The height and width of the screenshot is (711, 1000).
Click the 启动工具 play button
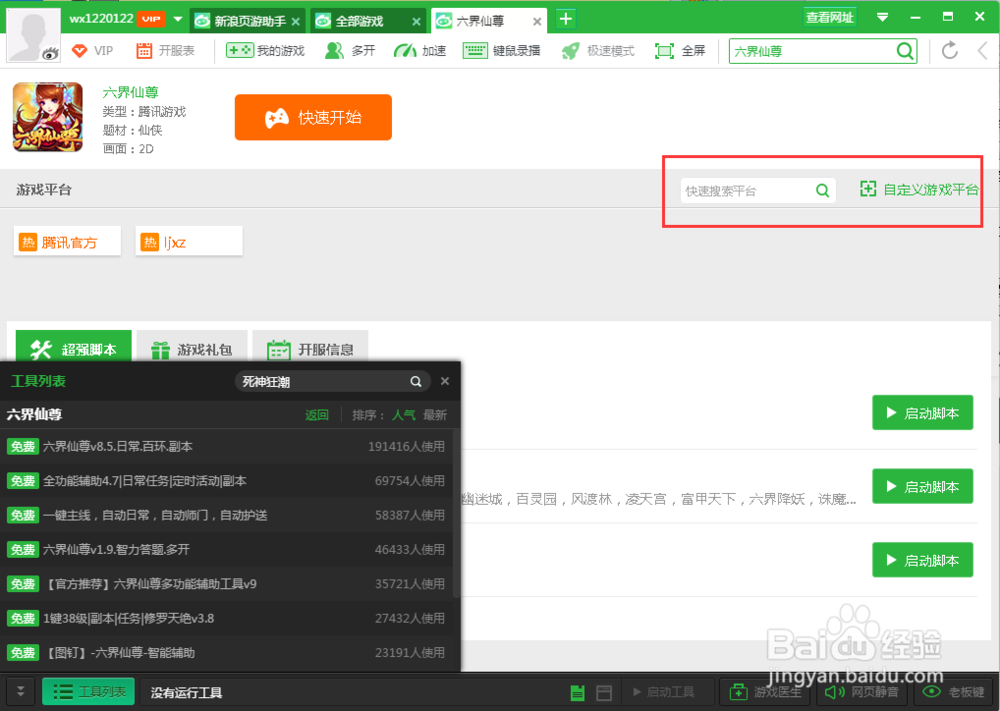(x=663, y=693)
